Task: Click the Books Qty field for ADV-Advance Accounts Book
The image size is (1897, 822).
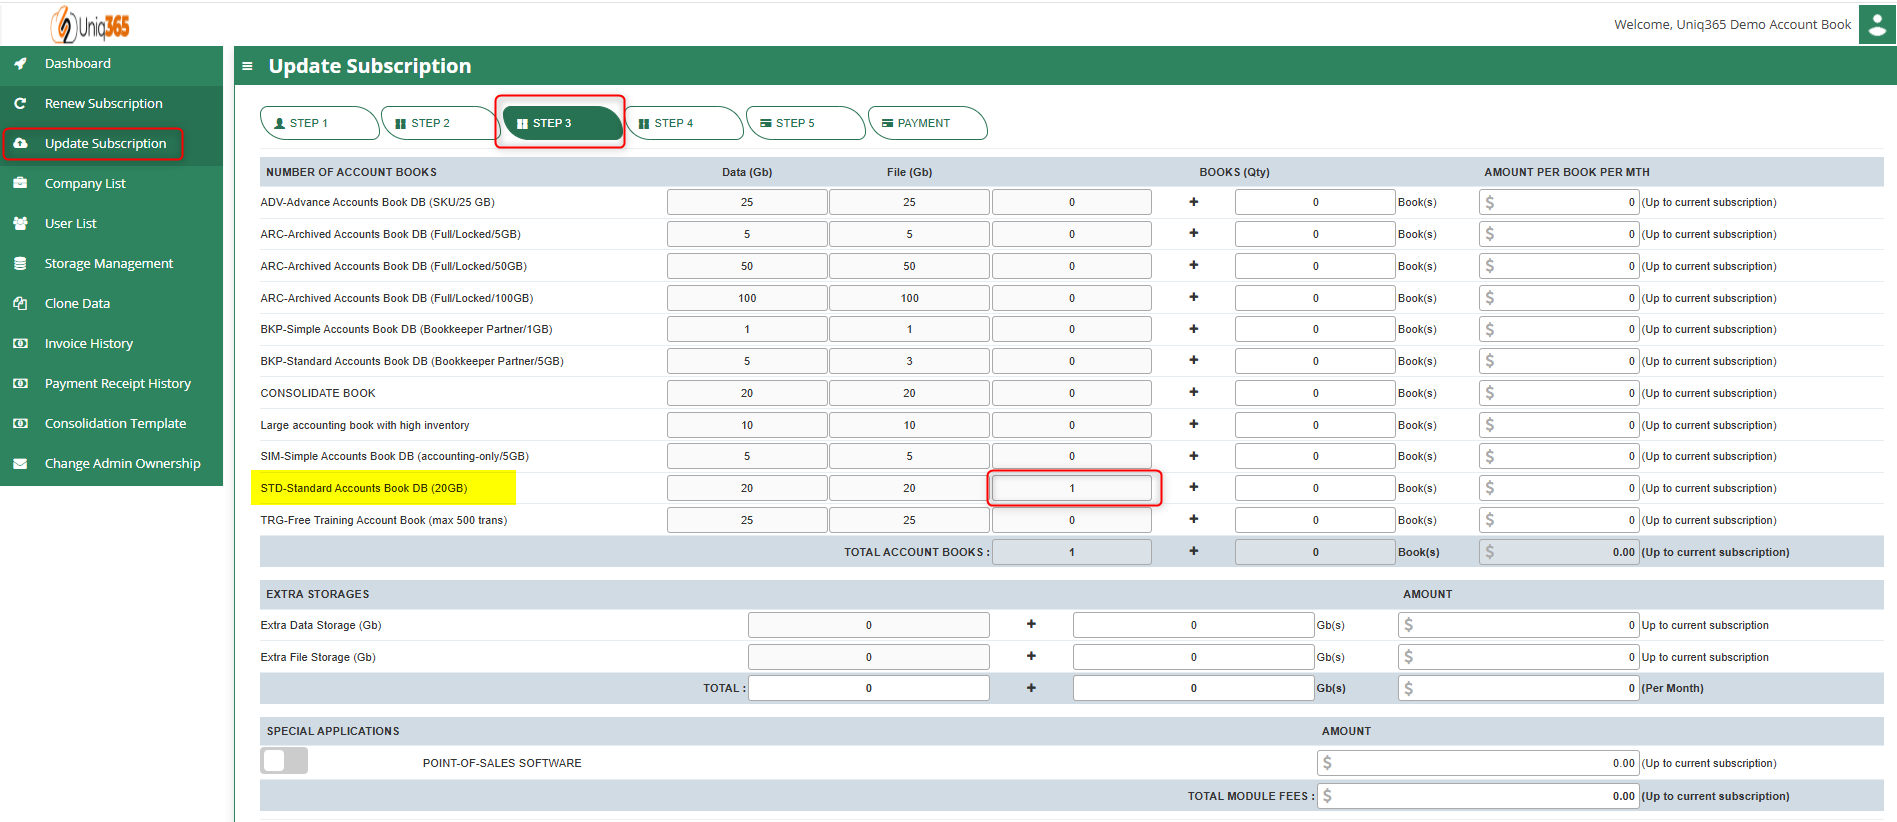Action: tap(1315, 202)
